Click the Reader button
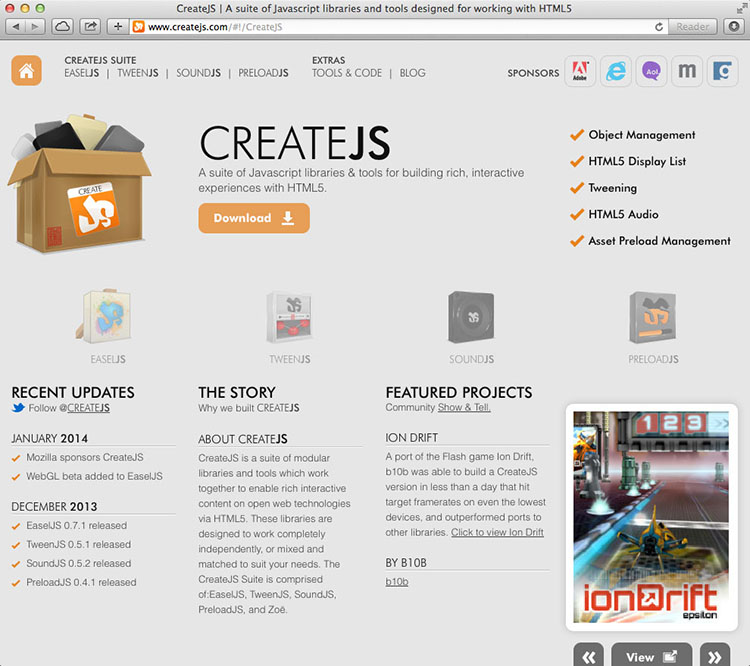750x666 pixels. (692, 27)
